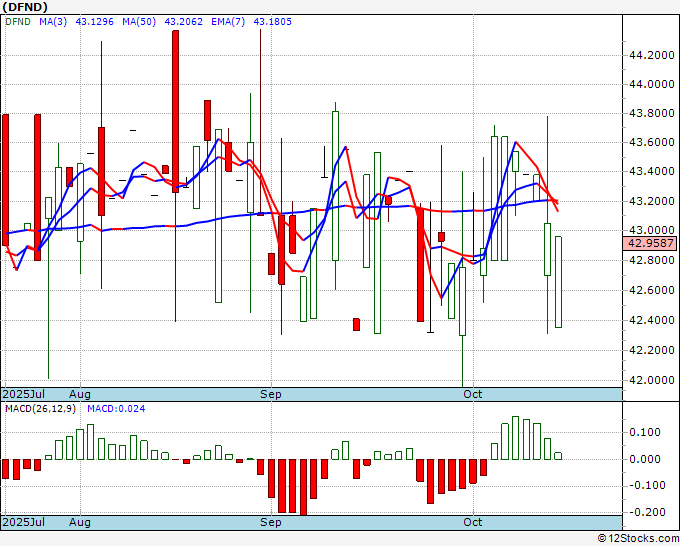This screenshot has height=546, width=680.
Task: Click the 42.0000 price axis label
Action: tap(651, 380)
